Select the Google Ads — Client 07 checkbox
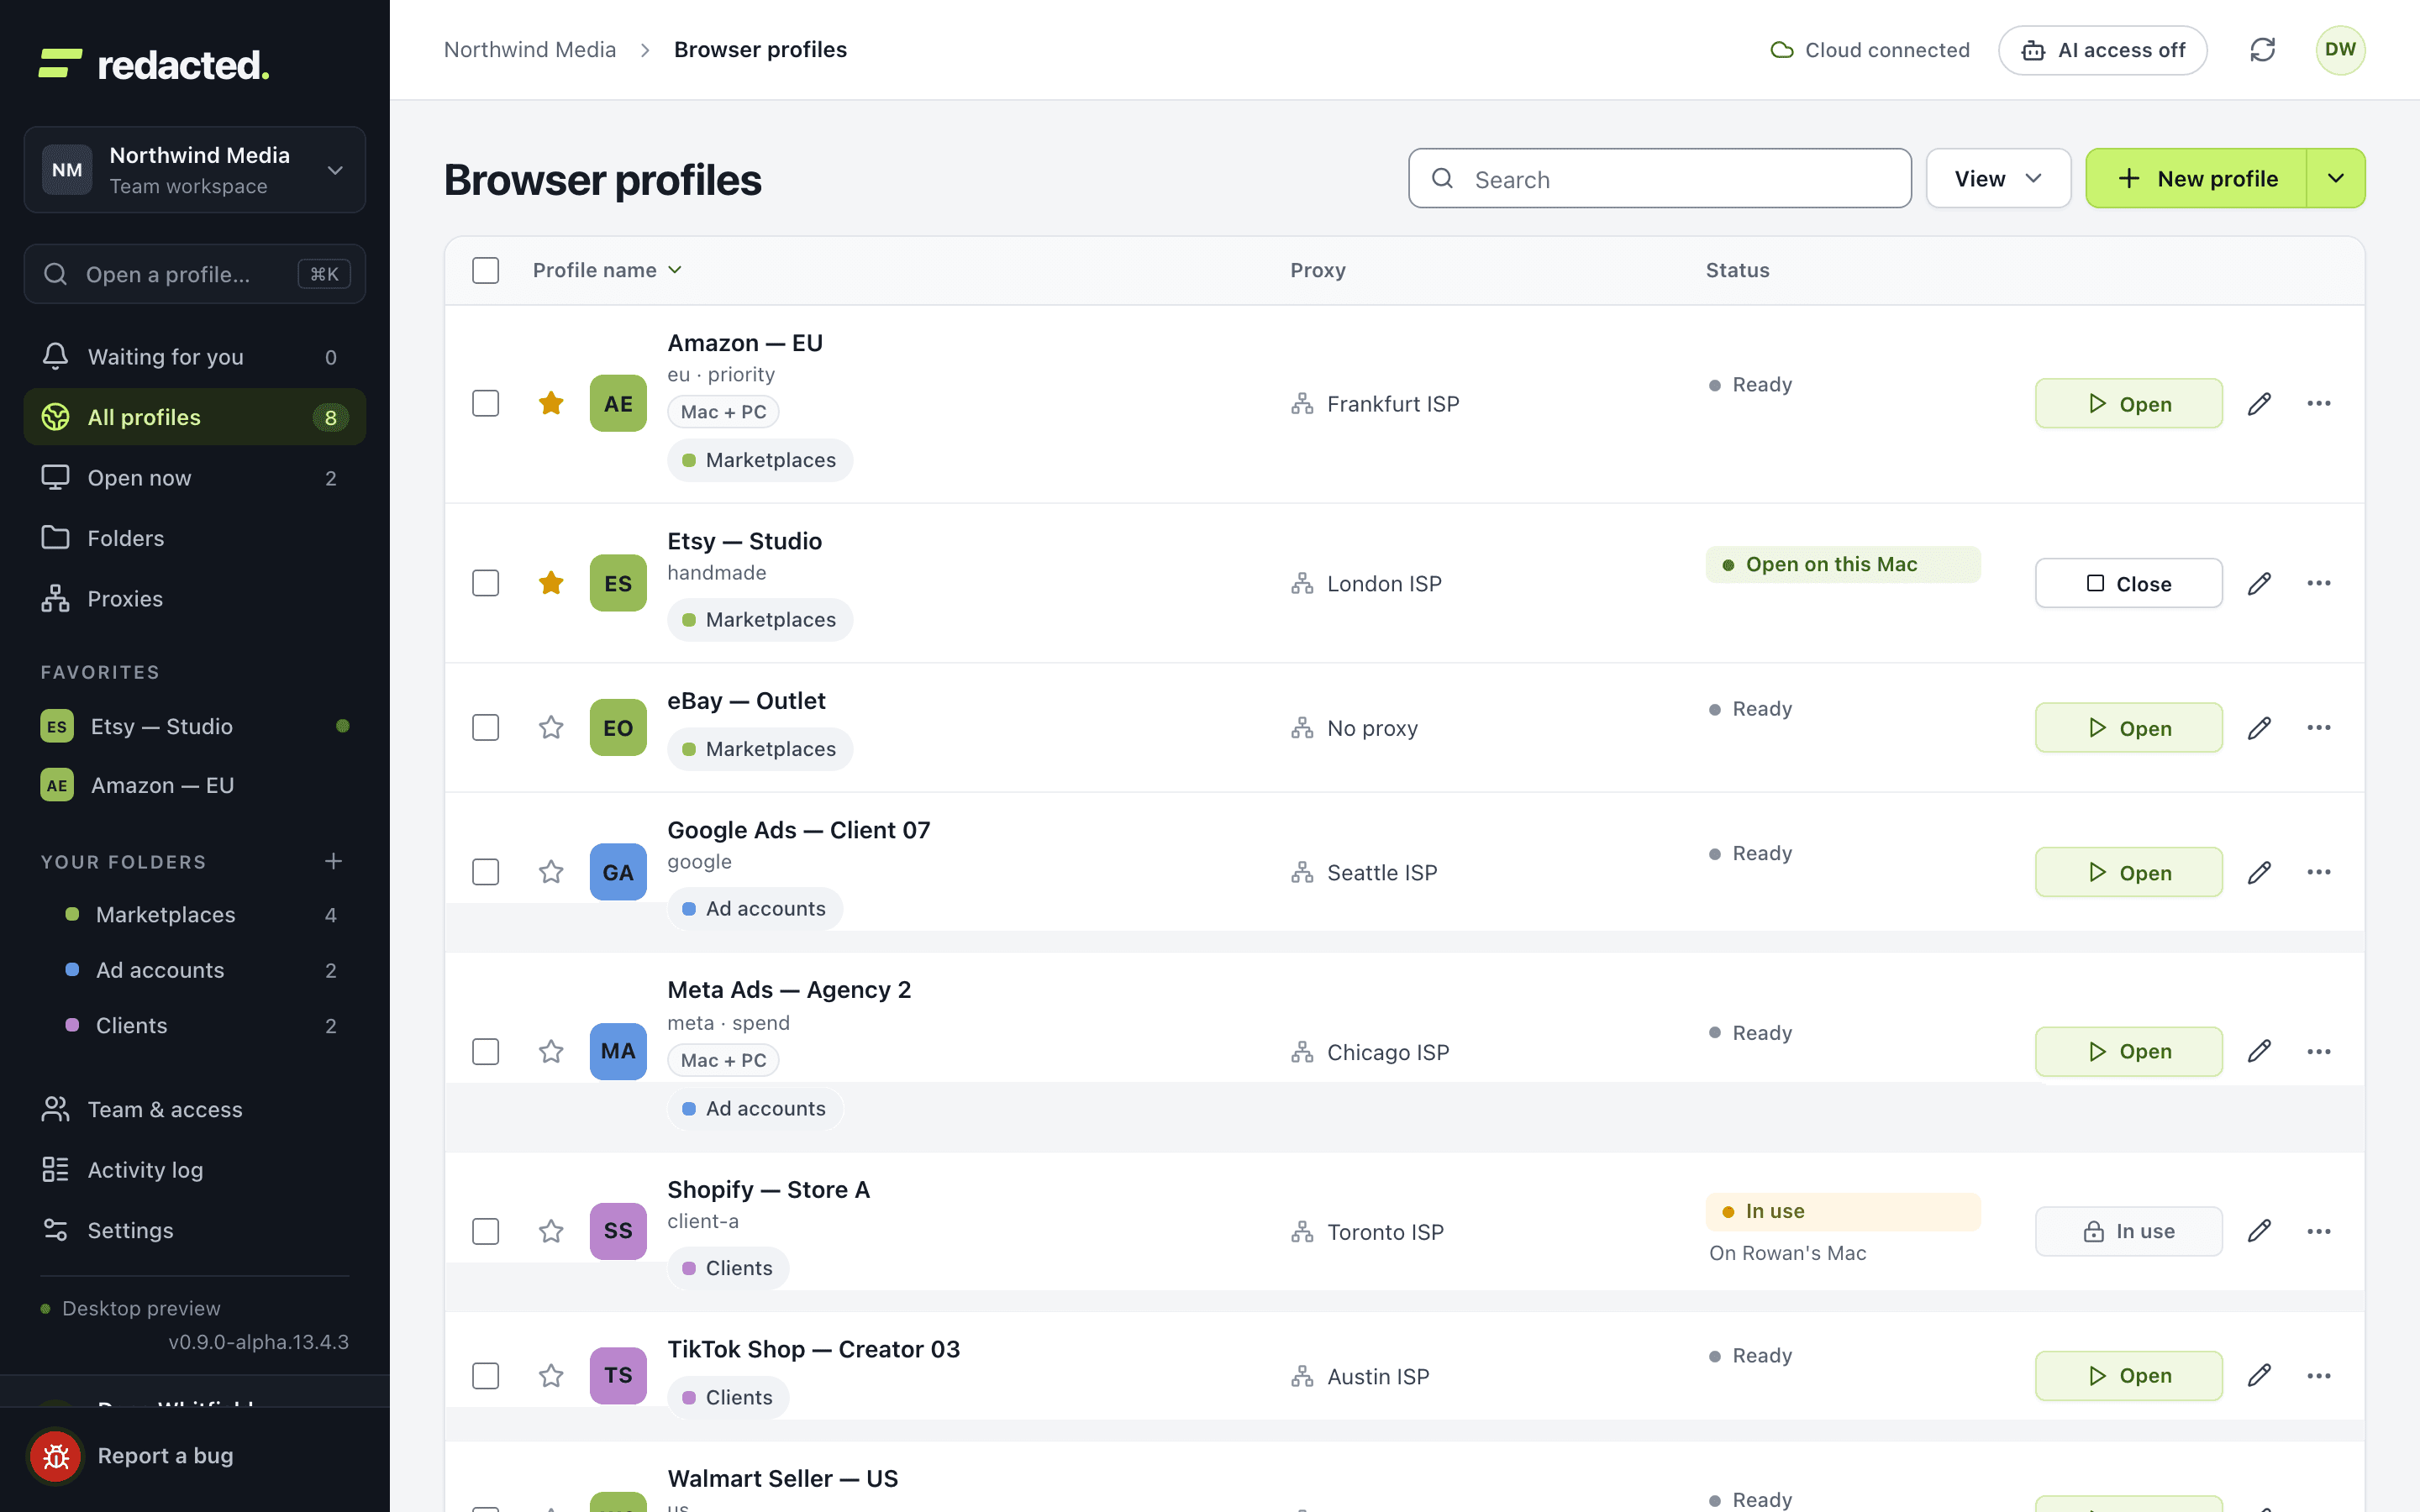 tap(486, 872)
